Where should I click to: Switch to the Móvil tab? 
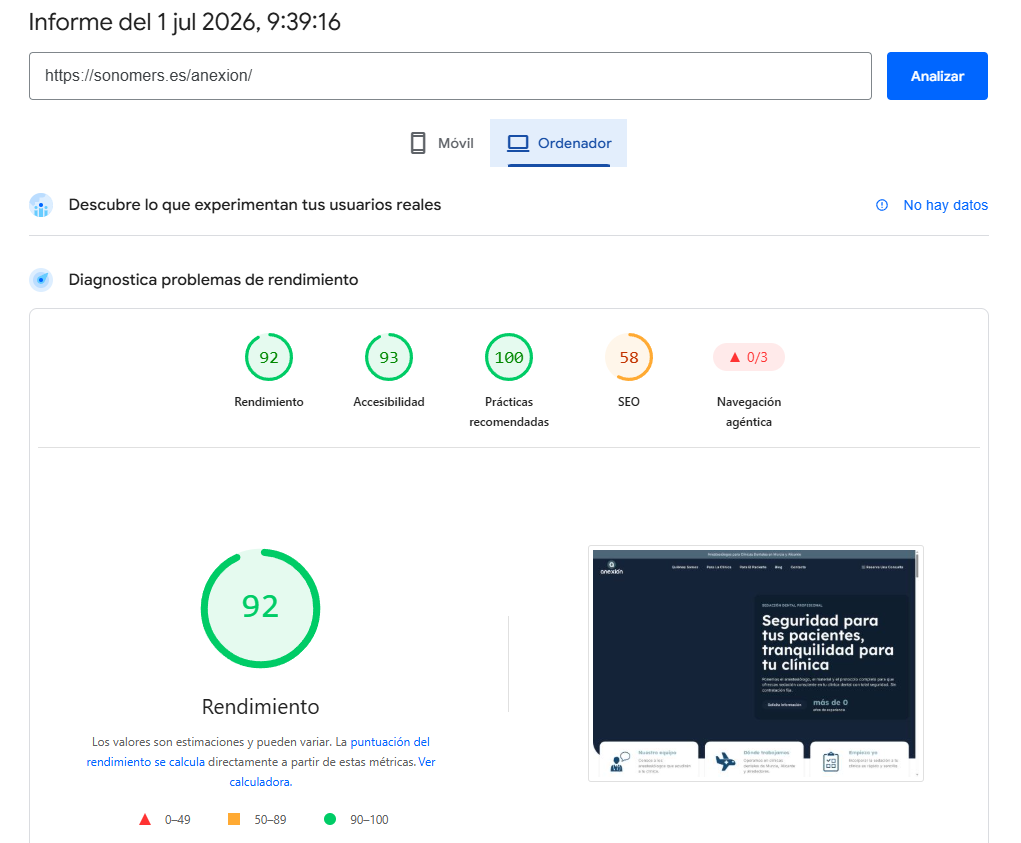(441, 143)
